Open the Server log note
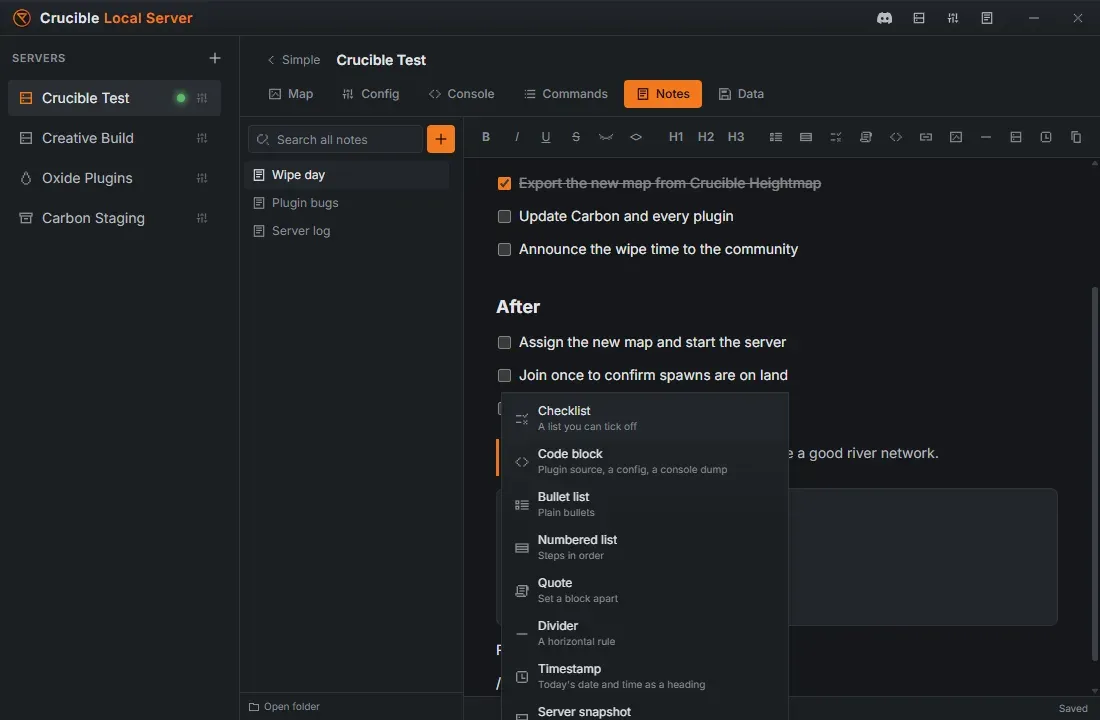The height and width of the screenshot is (720, 1100). point(347,231)
